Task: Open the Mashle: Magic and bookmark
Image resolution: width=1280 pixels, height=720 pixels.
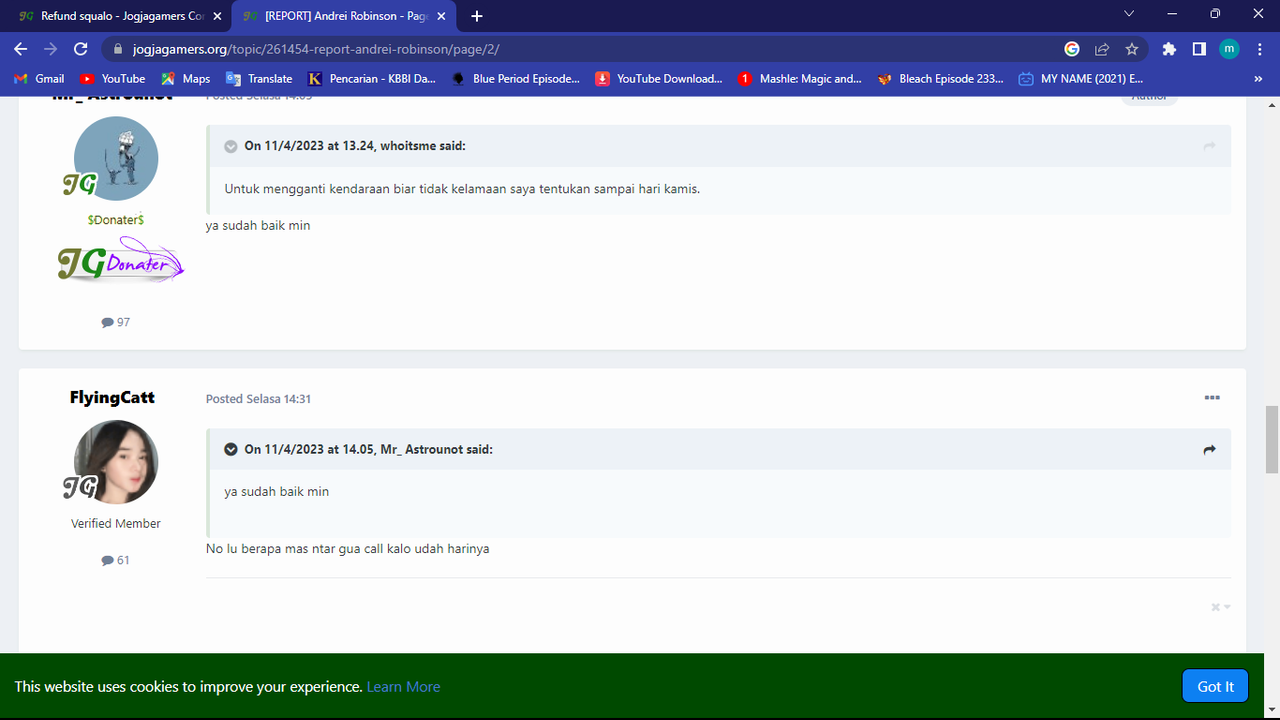Action: click(800, 79)
